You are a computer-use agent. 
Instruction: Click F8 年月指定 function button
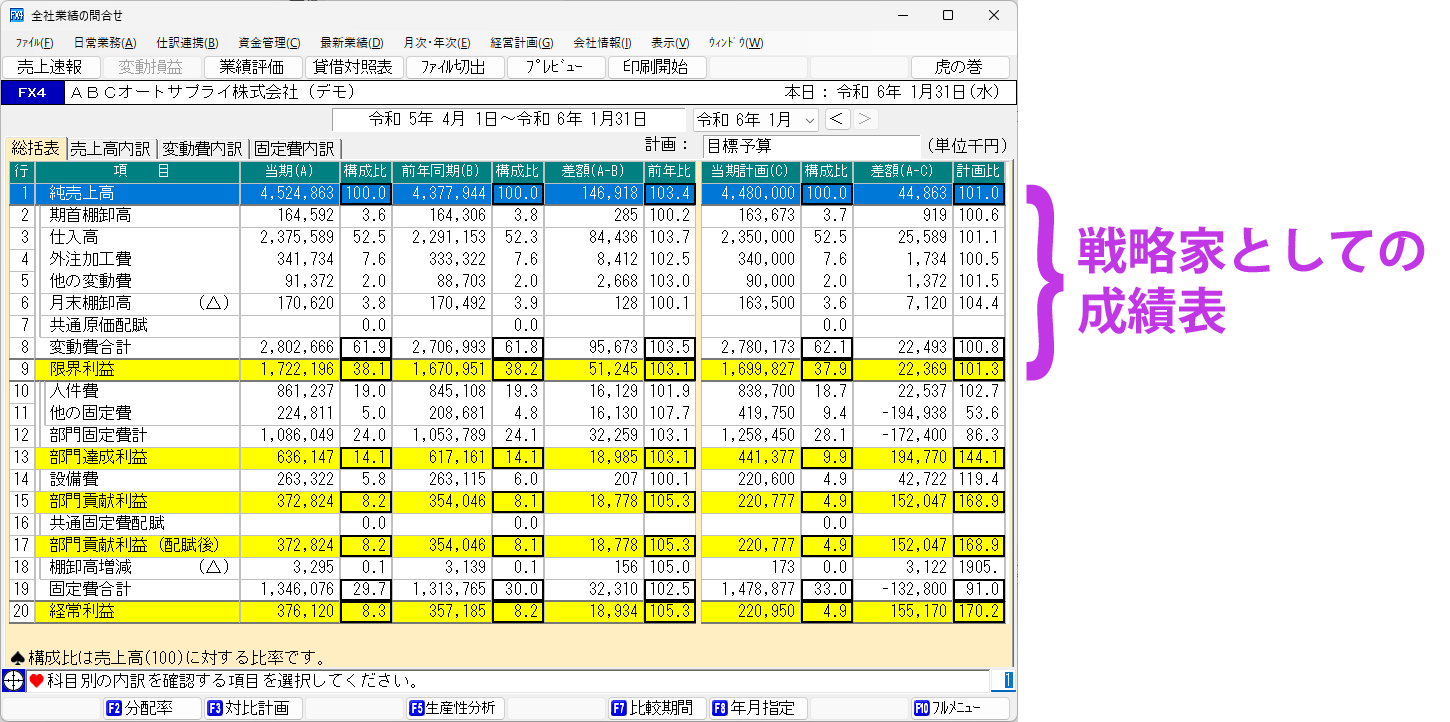757,708
